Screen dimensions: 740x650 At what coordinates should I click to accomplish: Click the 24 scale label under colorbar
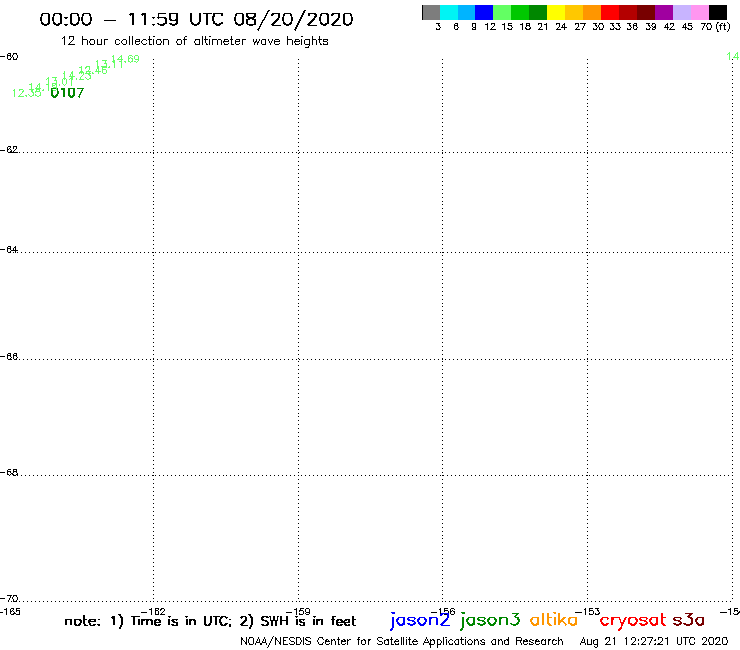561,27
